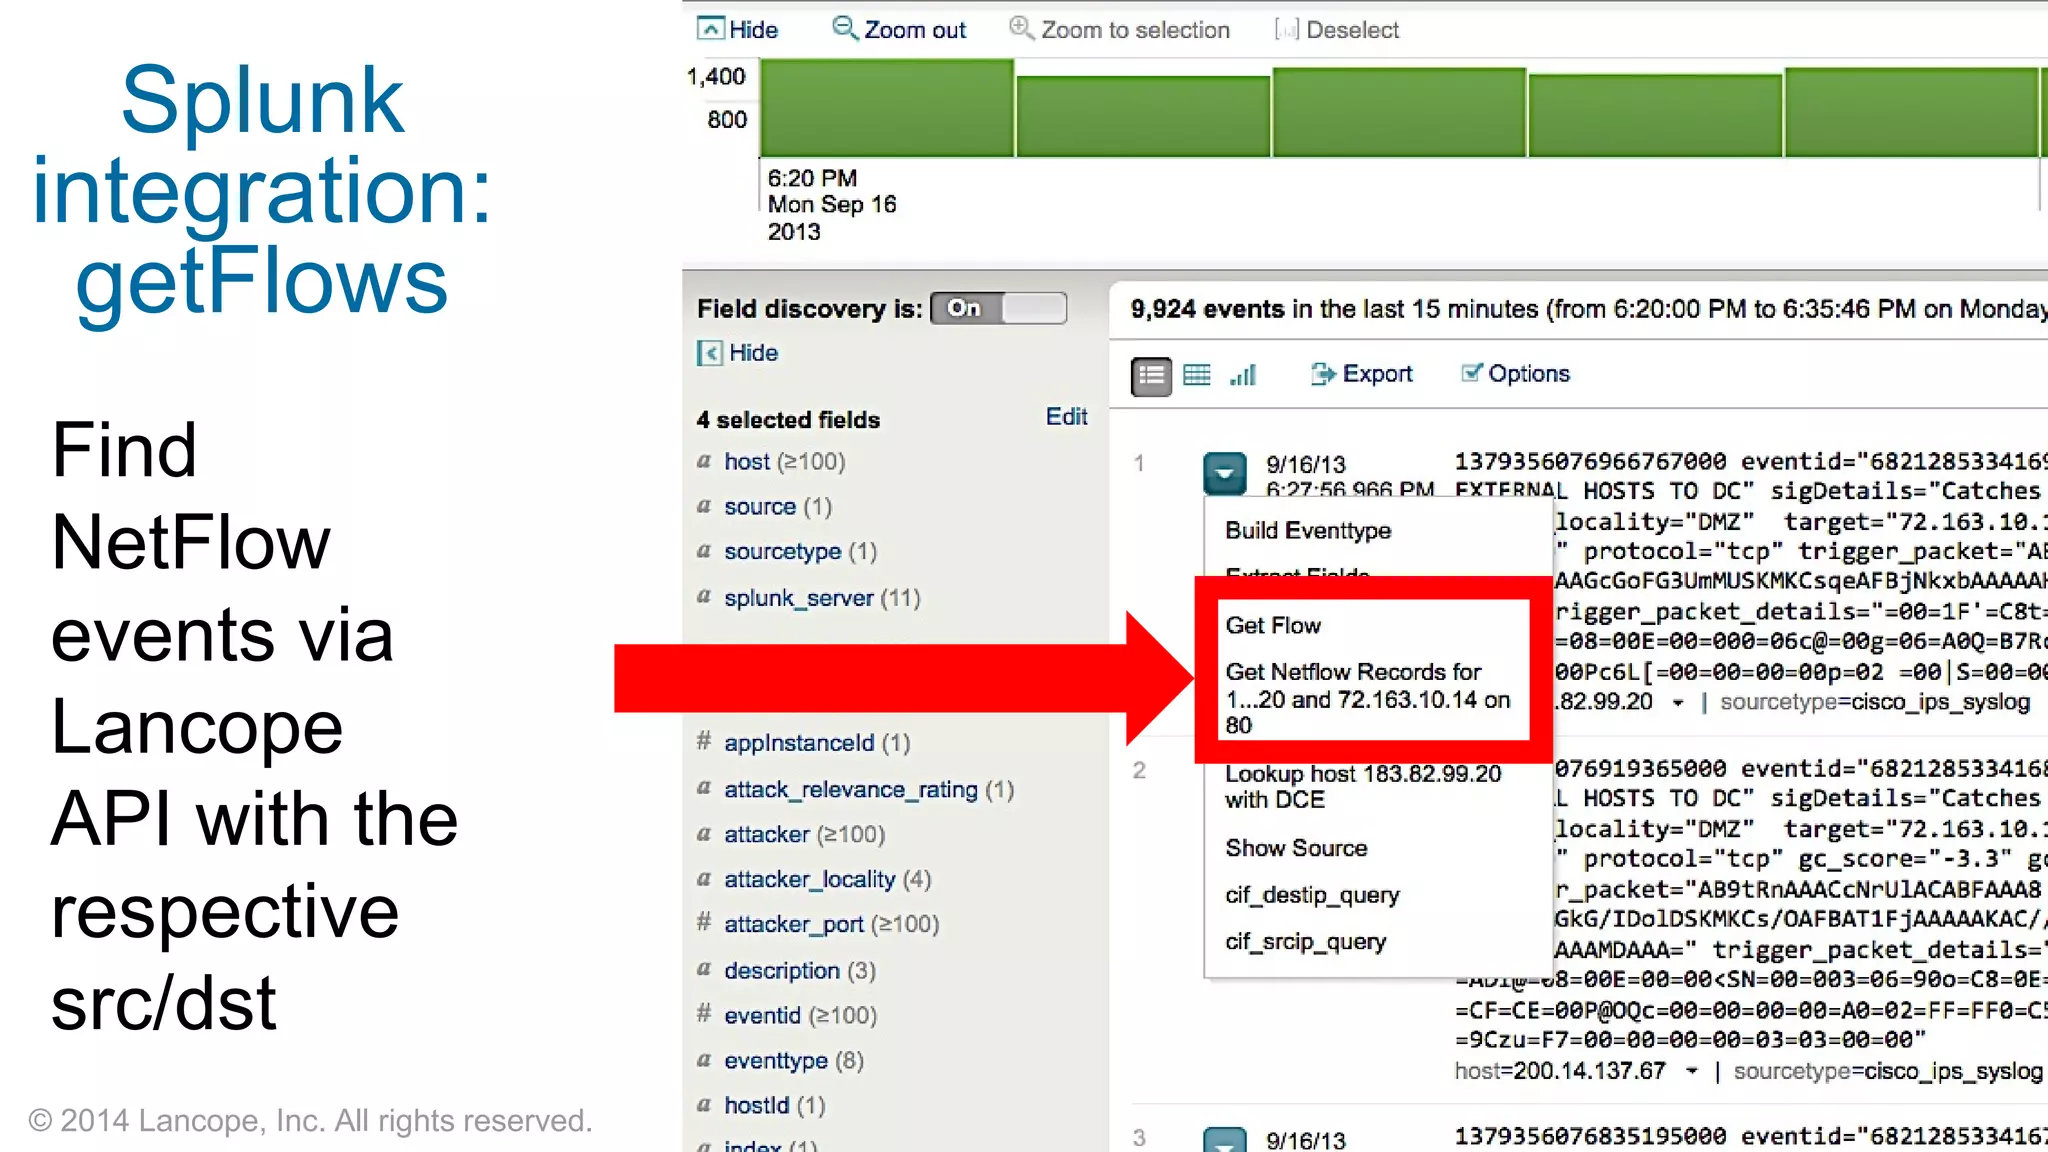Click the 9/16/13 timestamp of event 3

pos(1306,1140)
